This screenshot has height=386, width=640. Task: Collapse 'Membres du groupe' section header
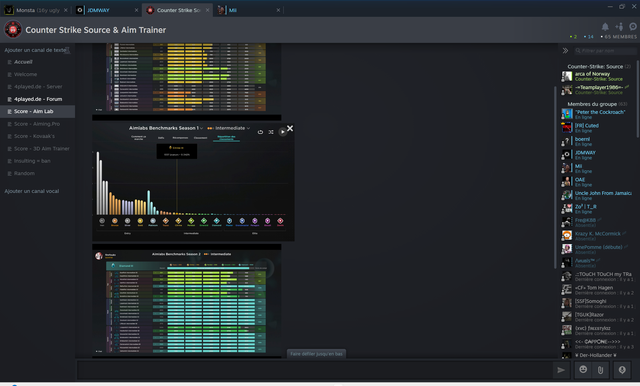[597, 104]
